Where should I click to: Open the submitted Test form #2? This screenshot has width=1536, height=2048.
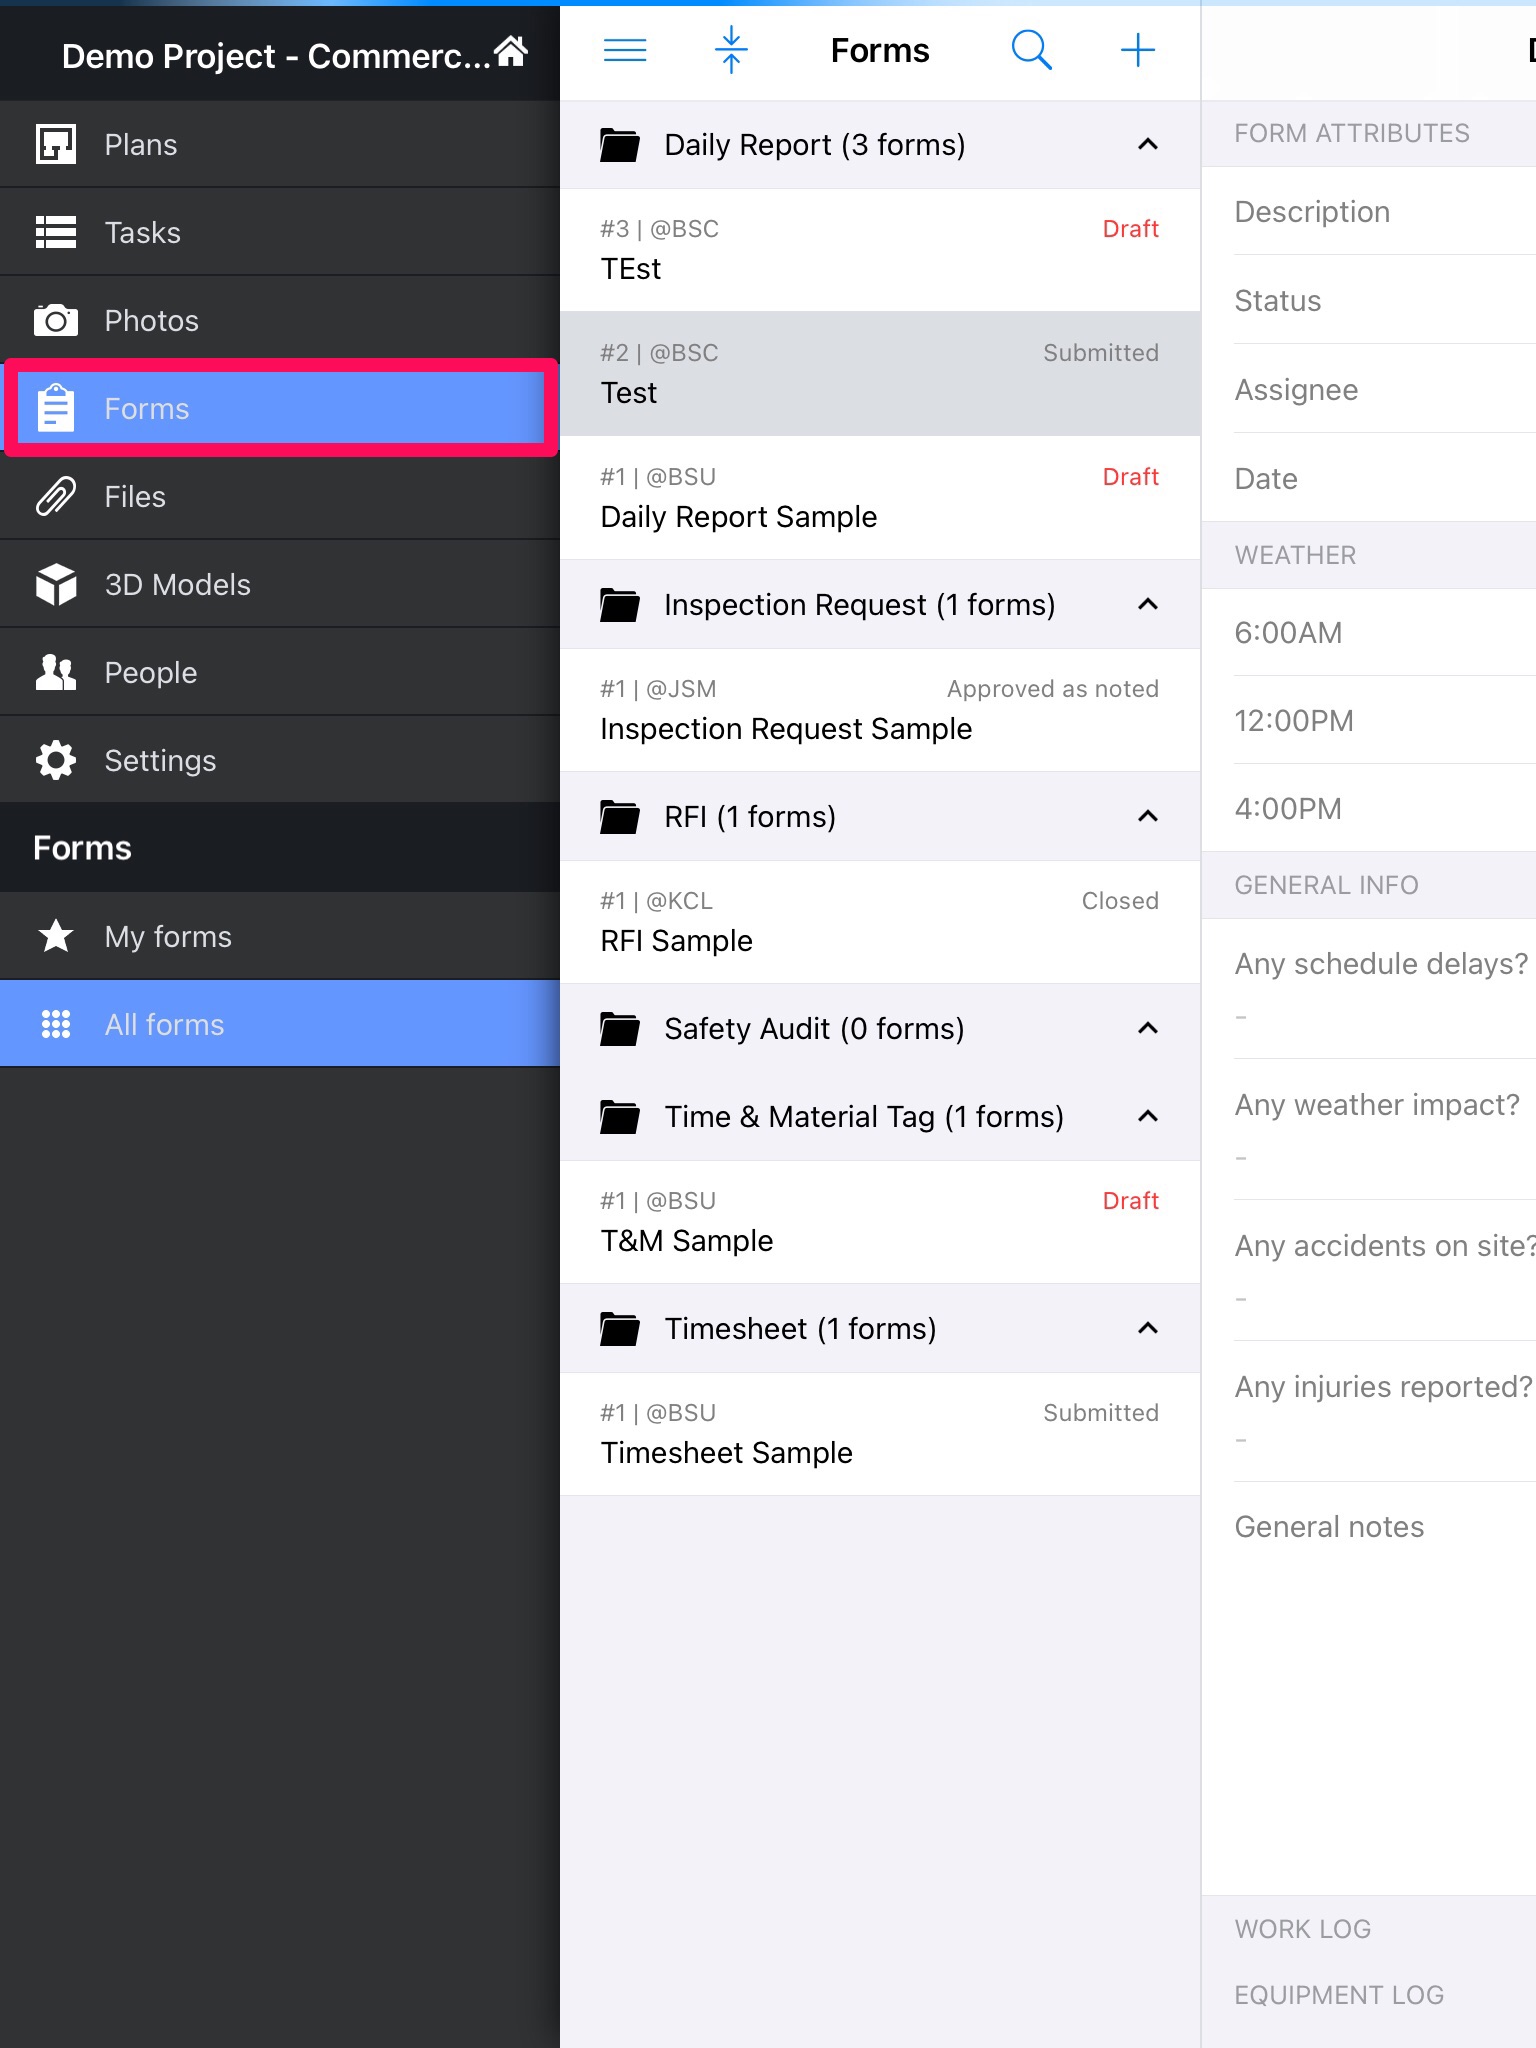(x=880, y=374)
